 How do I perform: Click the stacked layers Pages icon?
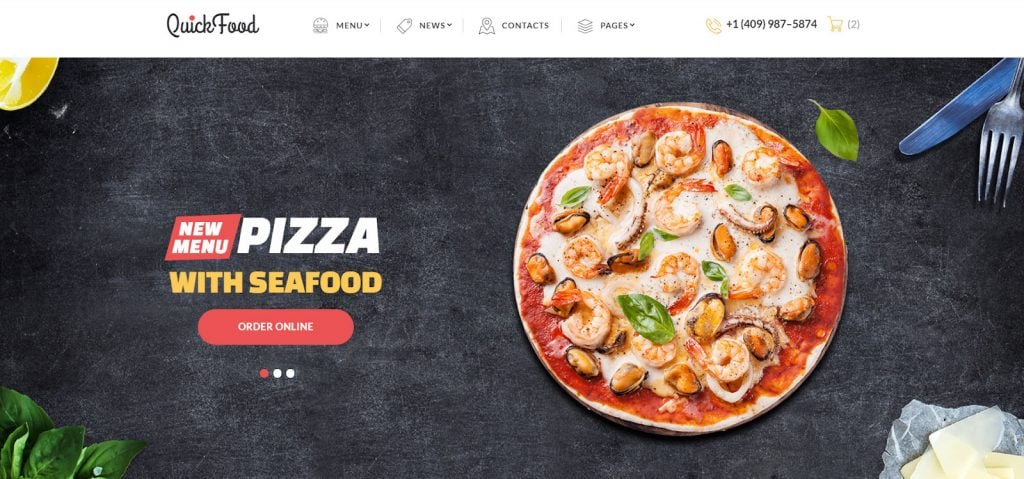[585, 25]
